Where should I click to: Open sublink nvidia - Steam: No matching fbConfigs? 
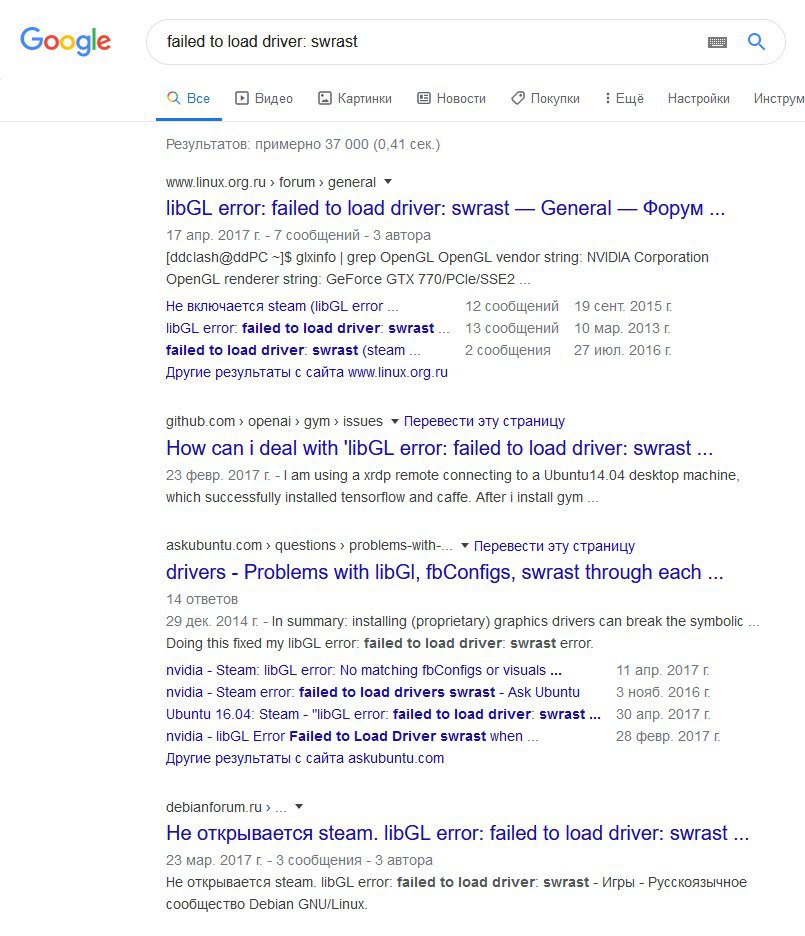pos(363,670)
